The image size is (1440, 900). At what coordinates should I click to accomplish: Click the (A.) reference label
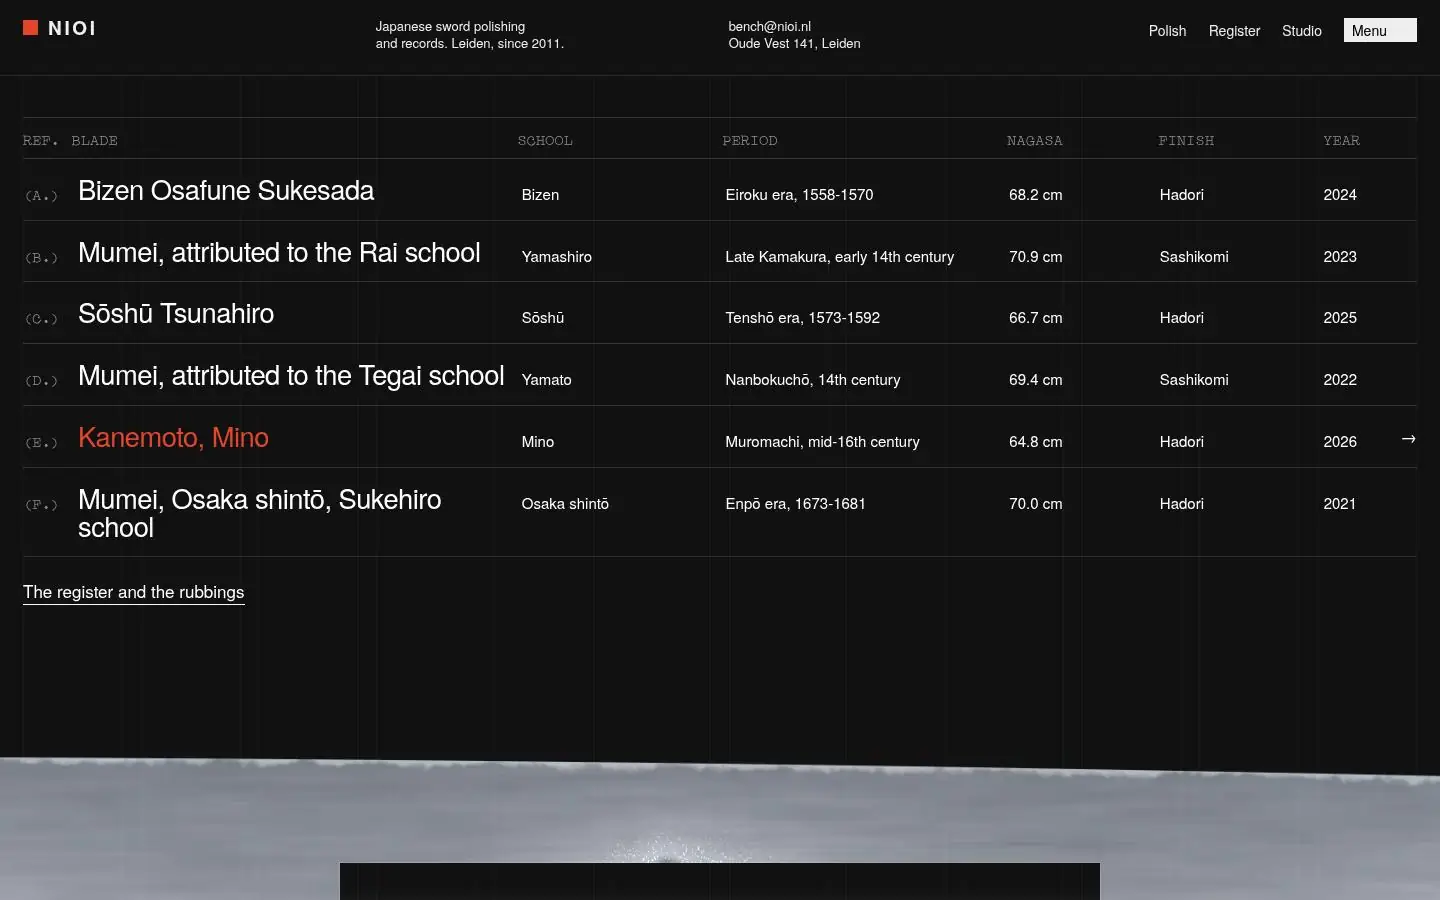(41, 196)
